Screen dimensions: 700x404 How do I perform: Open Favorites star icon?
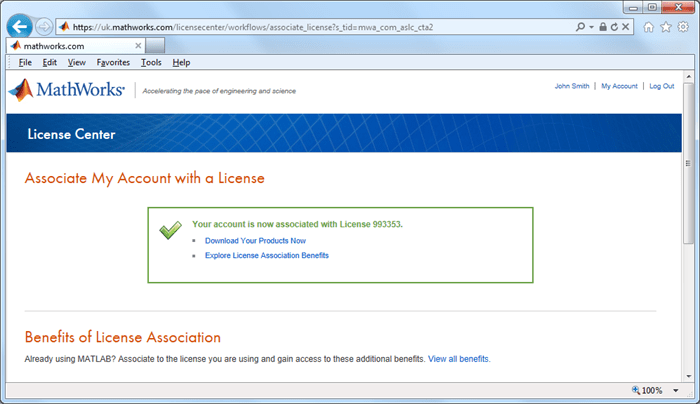(666, 27)
